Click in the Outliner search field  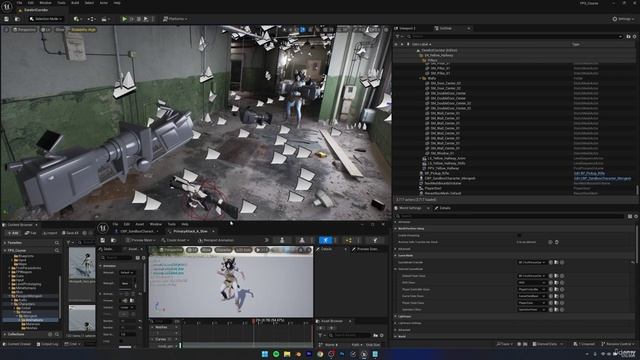pyautogui.click(x=514, y=36)
